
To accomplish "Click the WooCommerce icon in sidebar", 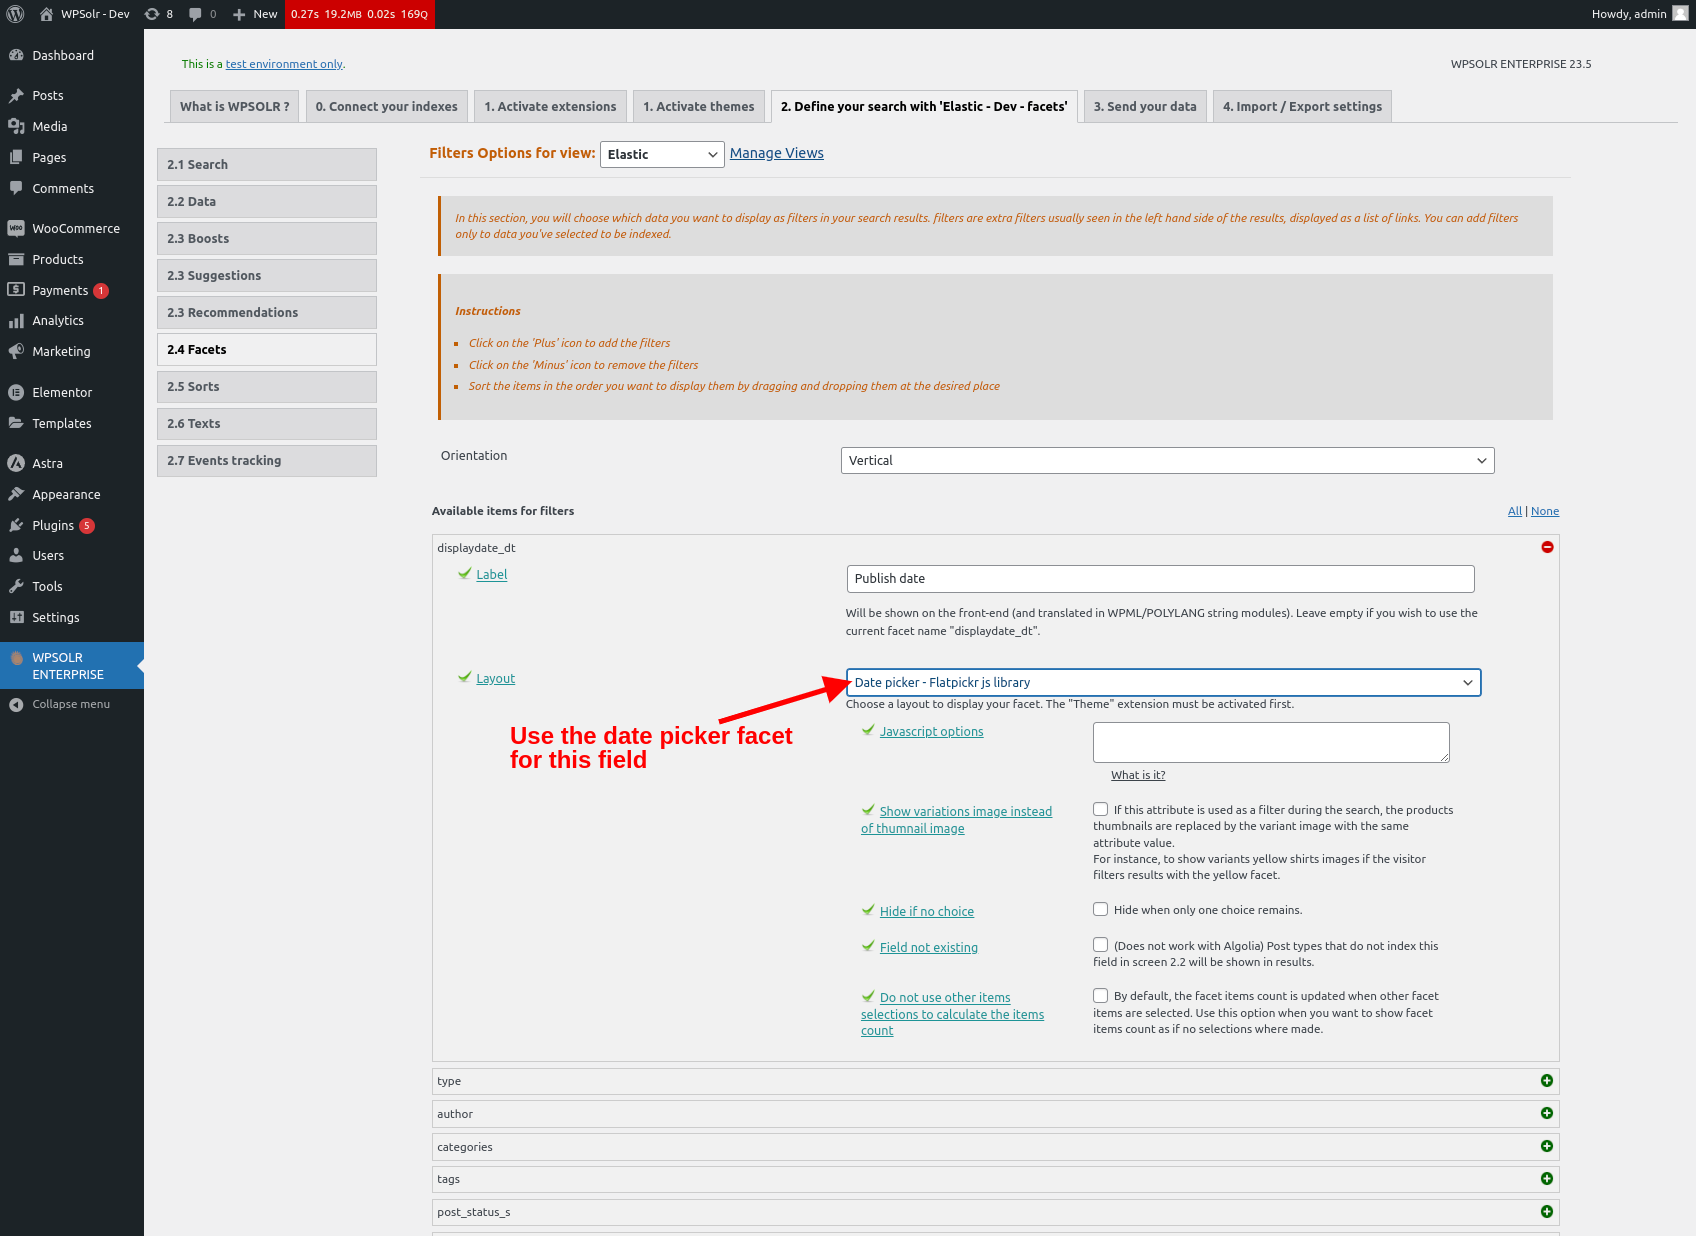I will pos(16,228).
